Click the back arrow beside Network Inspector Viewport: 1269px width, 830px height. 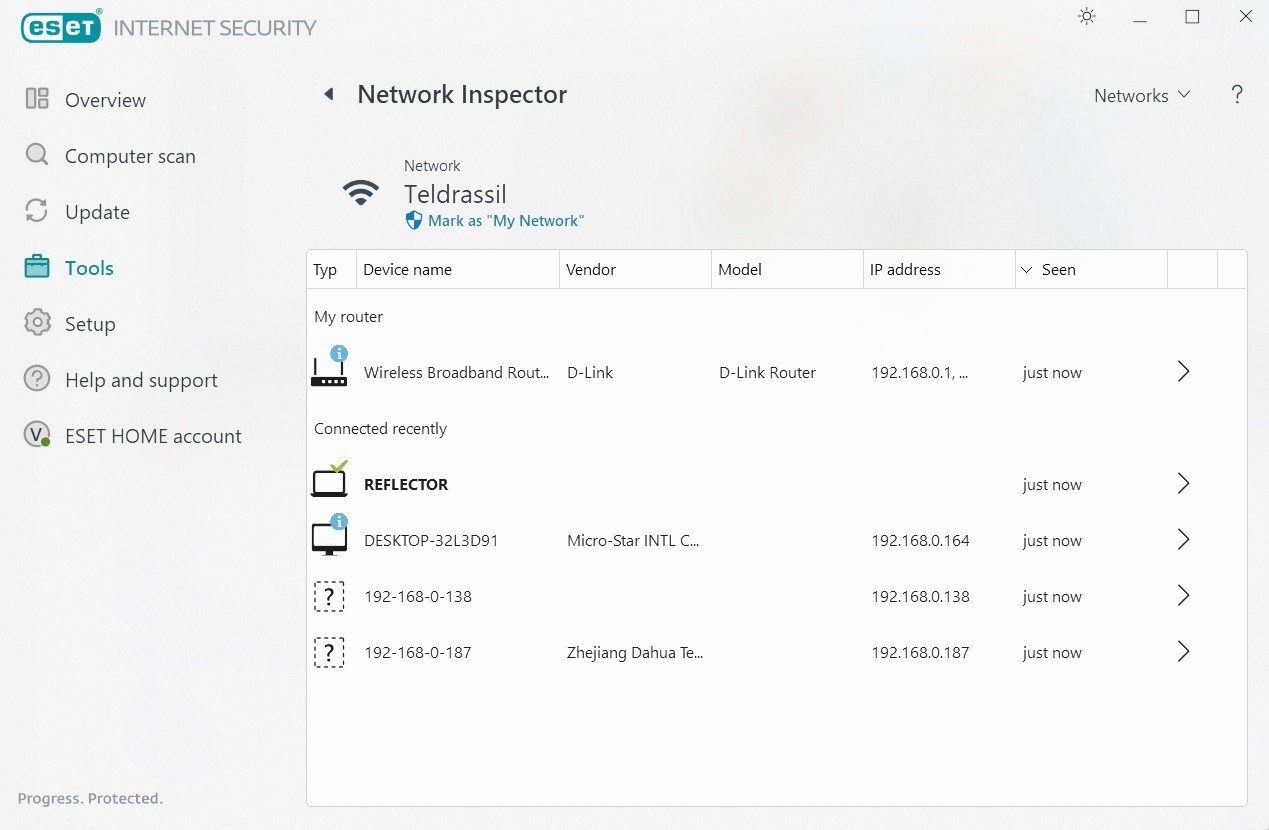(328, 95)
